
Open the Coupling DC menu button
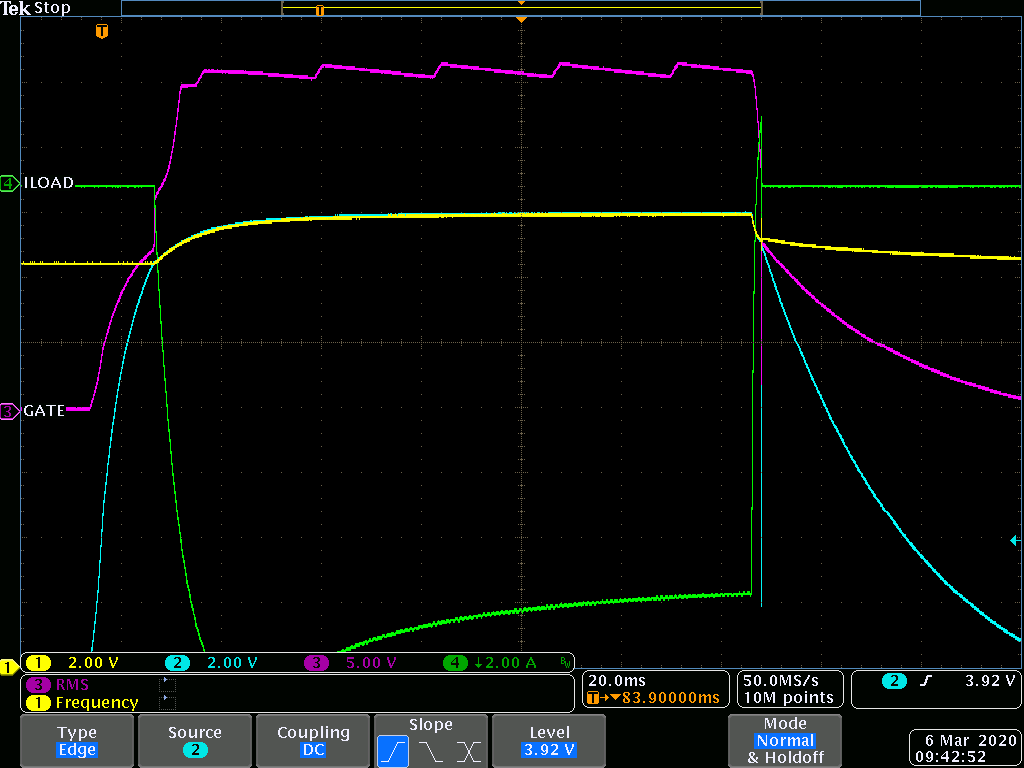tap(313, 741)
